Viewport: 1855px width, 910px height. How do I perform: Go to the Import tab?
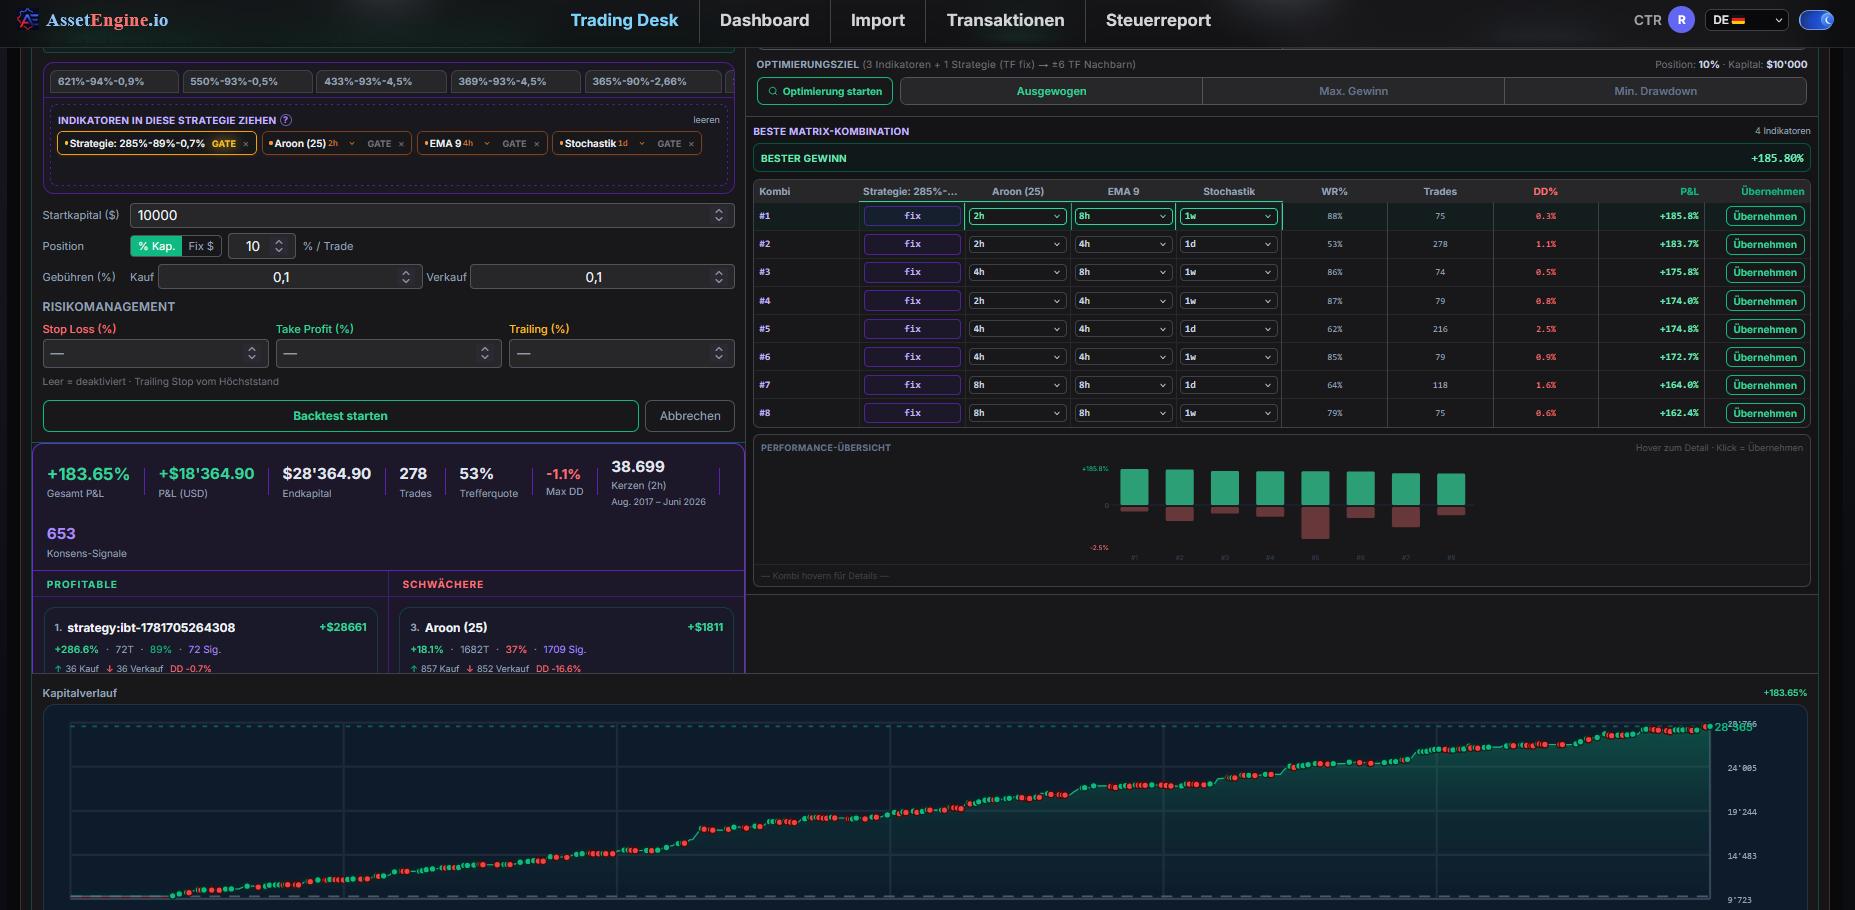(877, 20)
